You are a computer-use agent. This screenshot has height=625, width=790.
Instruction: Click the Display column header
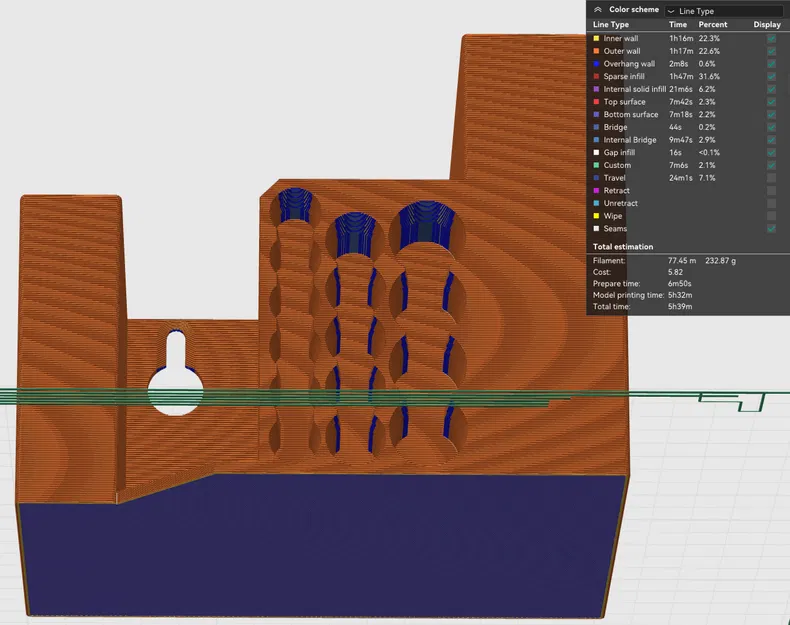coord(767,24)
